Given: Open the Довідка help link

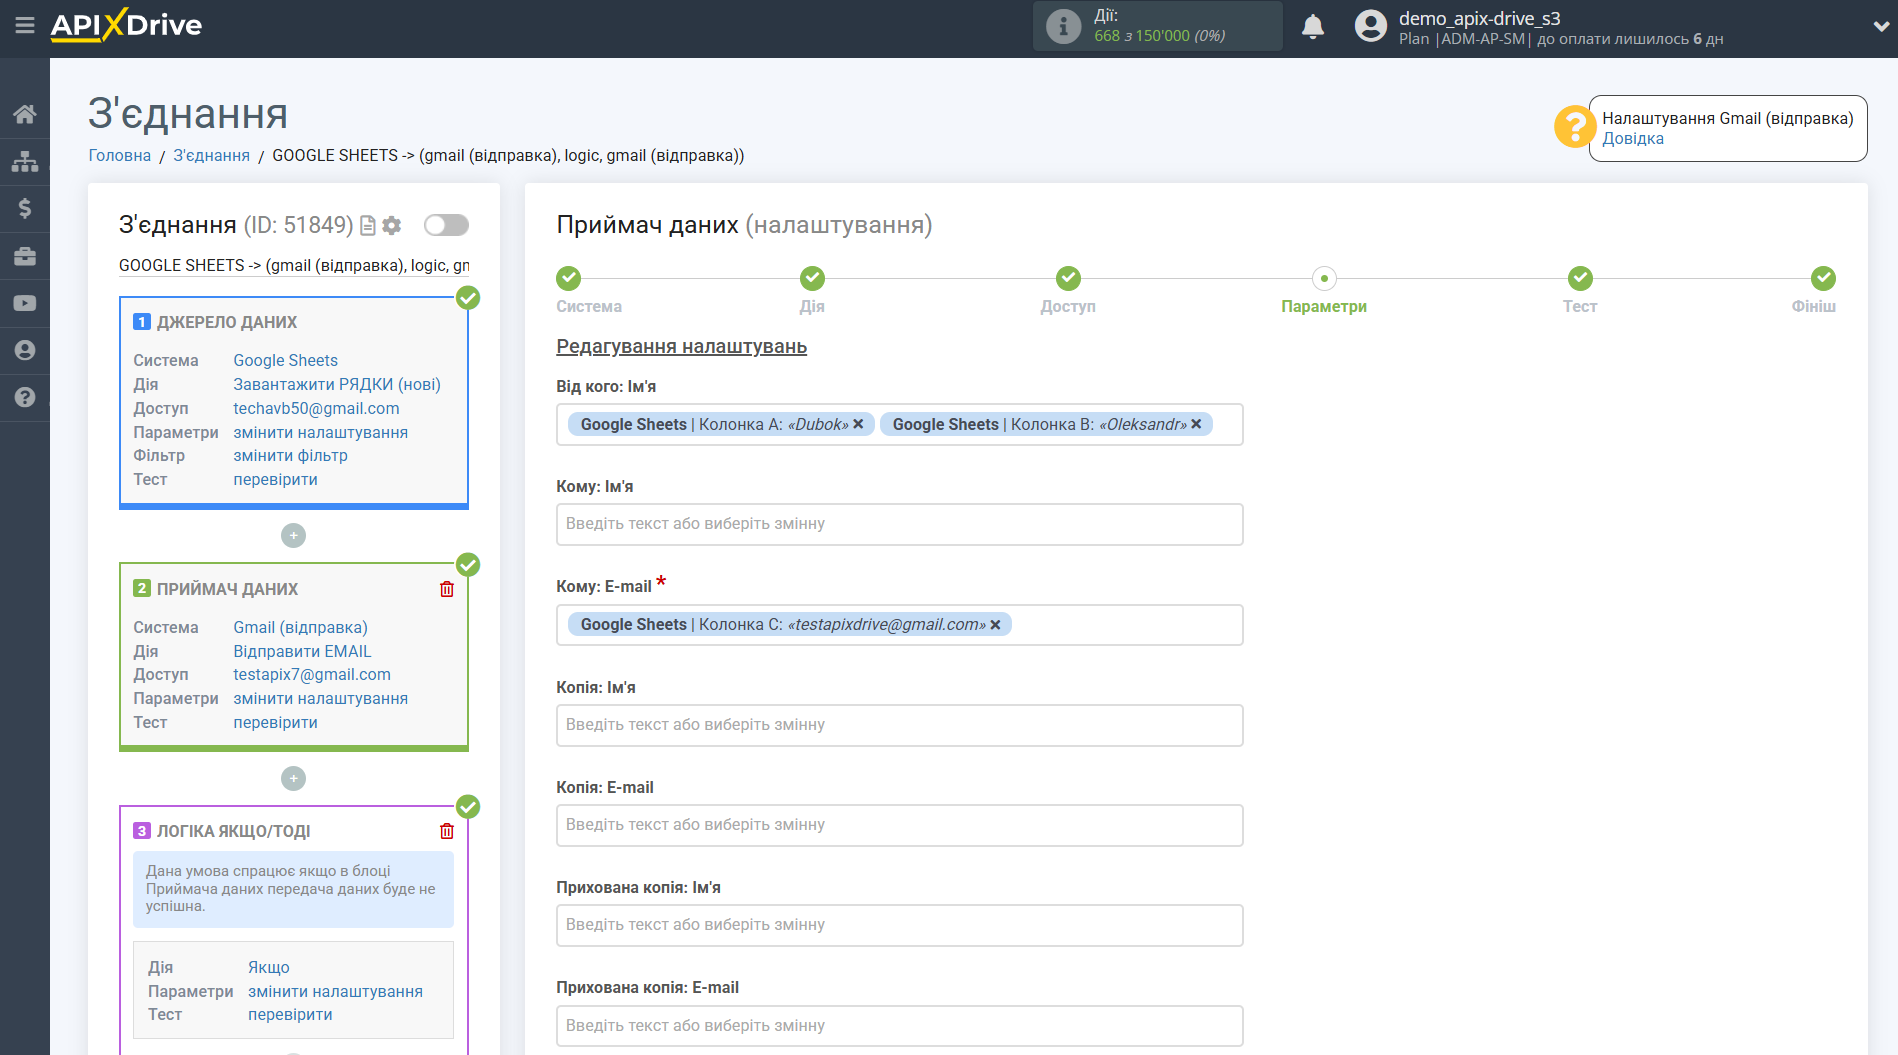Looking at the screenshot, I should point(1633,139).
